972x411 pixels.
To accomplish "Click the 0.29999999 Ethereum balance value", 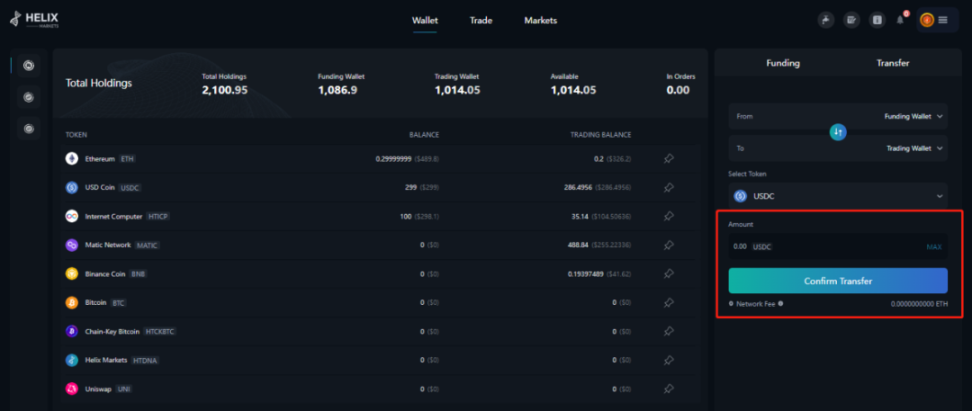I will point(393,159).
